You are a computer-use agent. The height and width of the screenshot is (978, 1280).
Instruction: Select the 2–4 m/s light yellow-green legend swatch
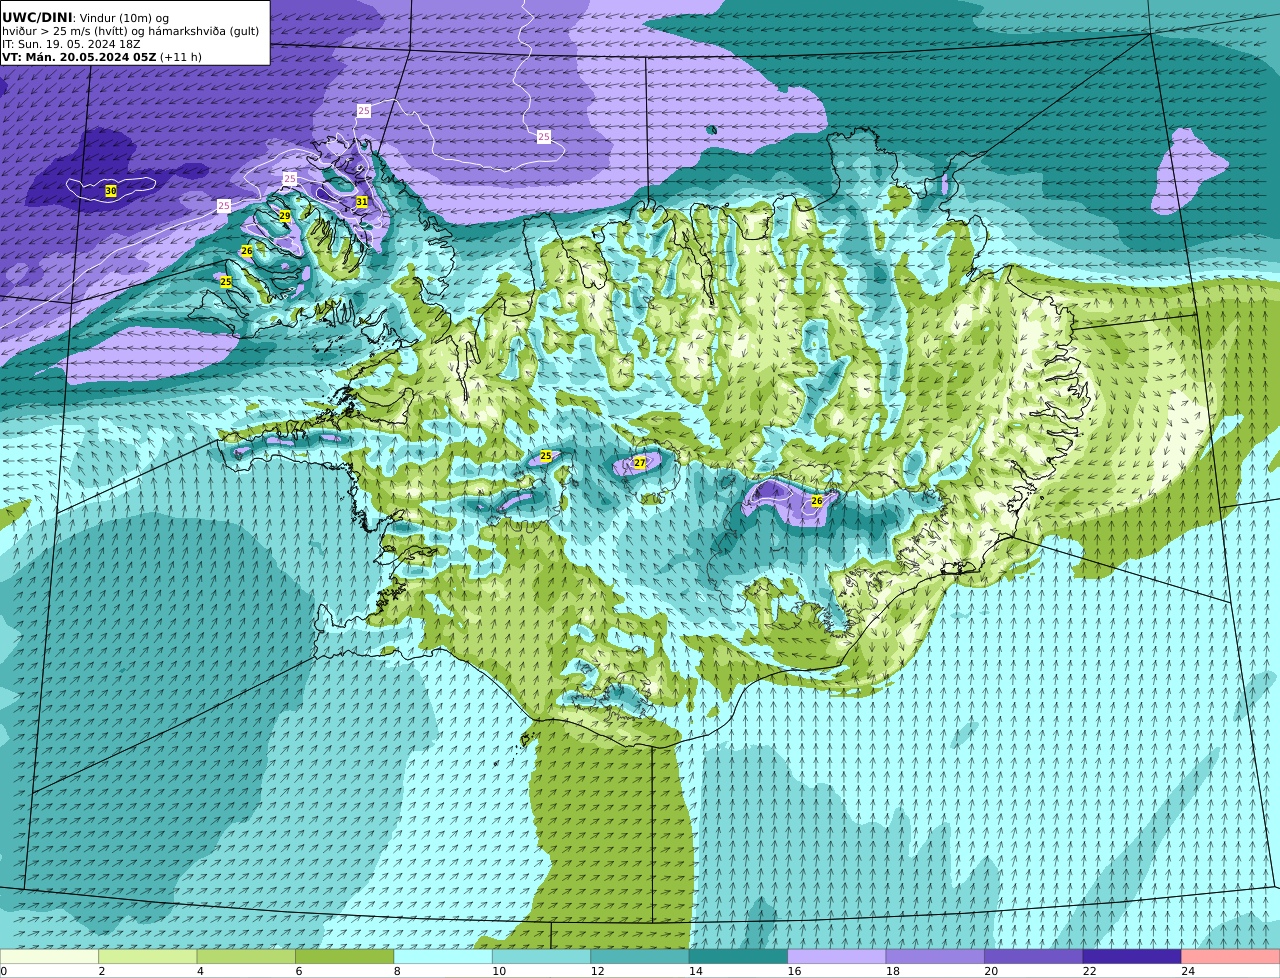click(148, 957)
